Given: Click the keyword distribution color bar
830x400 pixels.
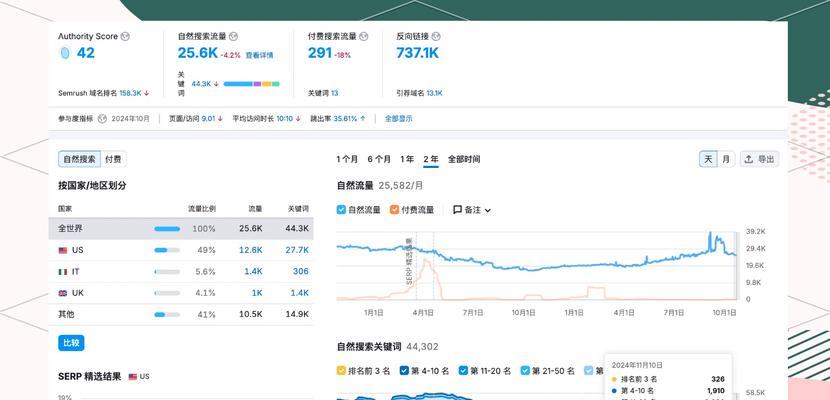Looking at the screenshot, I should coord(251,84).
